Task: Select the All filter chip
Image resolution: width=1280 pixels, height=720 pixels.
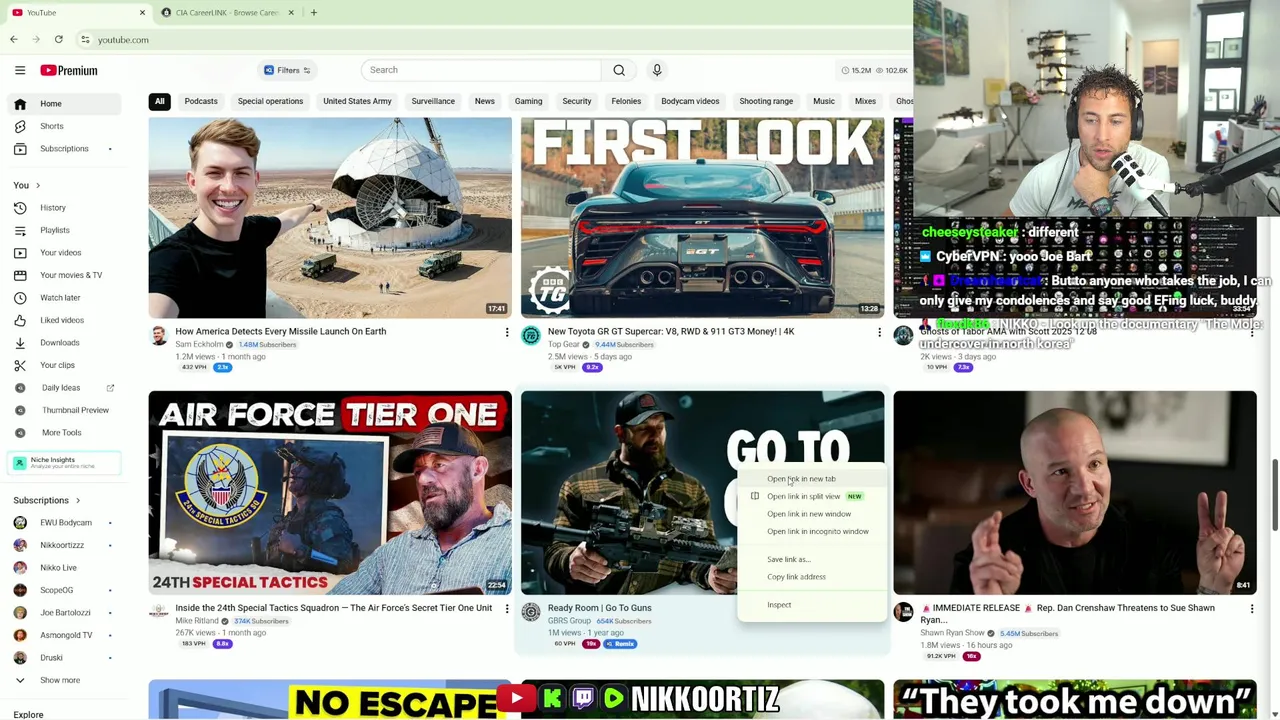Action: (159, 101)
